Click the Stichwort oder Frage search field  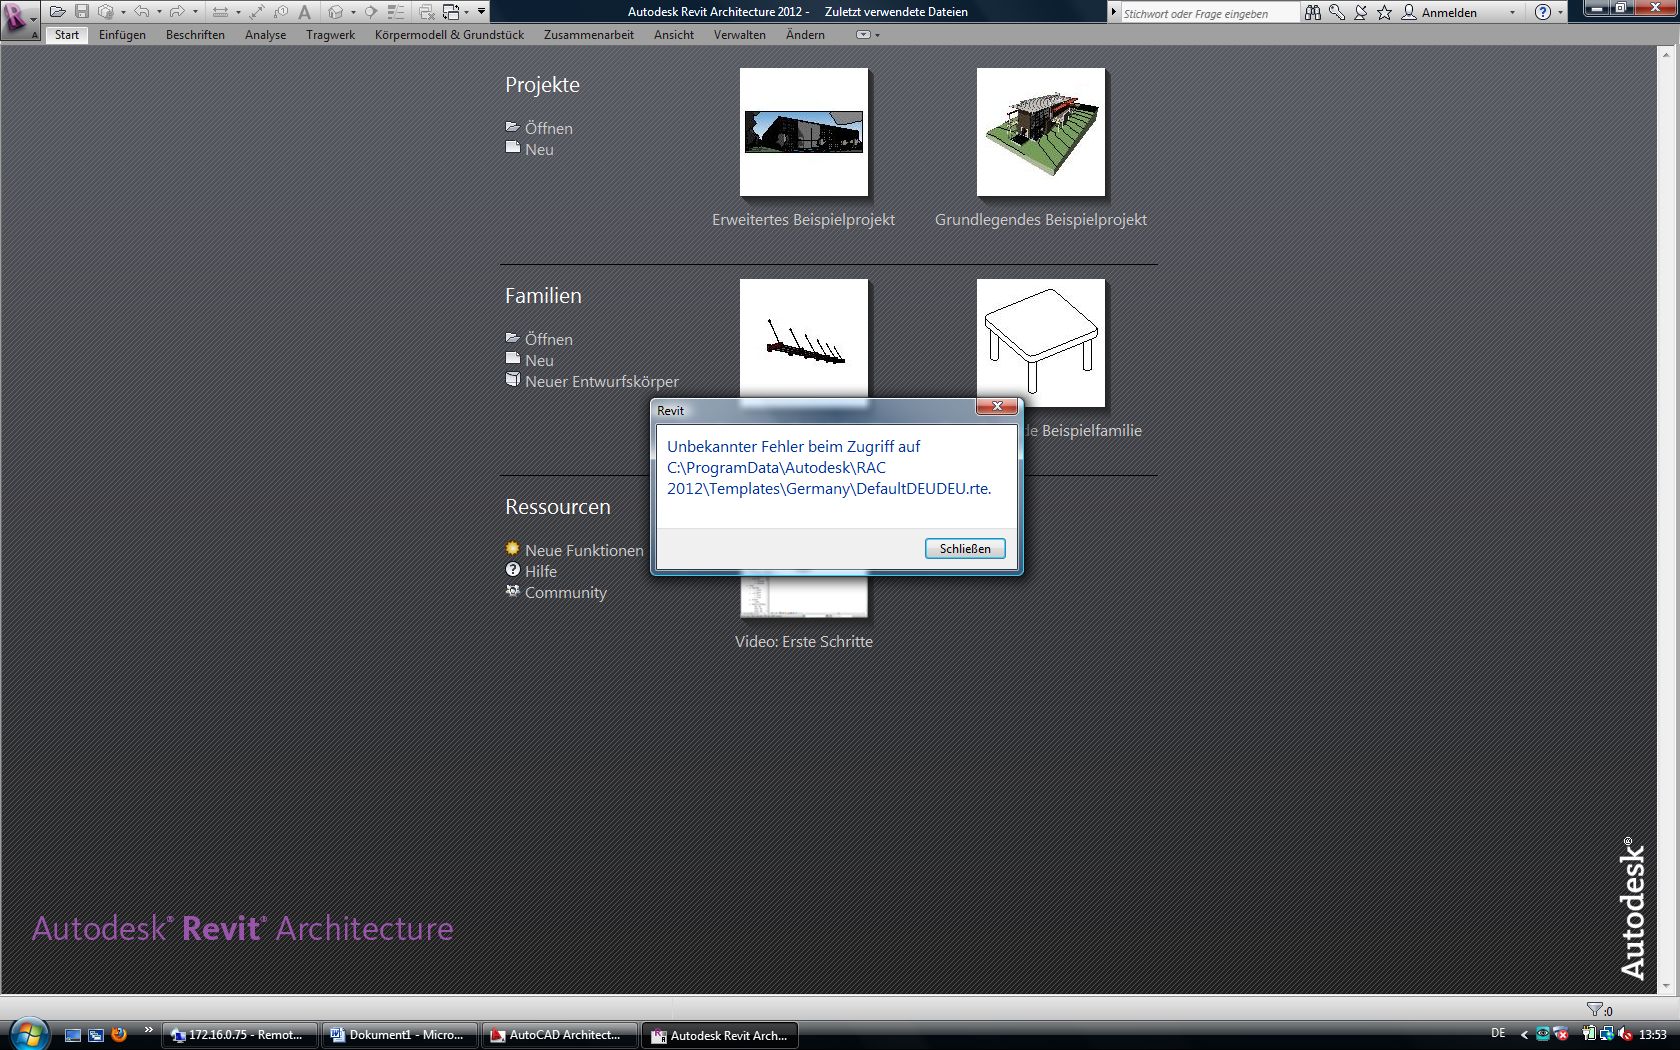pyautogui.click(x=1208, y=13)
